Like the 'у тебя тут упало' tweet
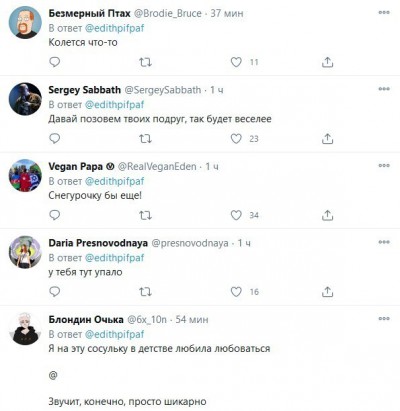Viewport: 400px width, 411px height. click(236, 292)
